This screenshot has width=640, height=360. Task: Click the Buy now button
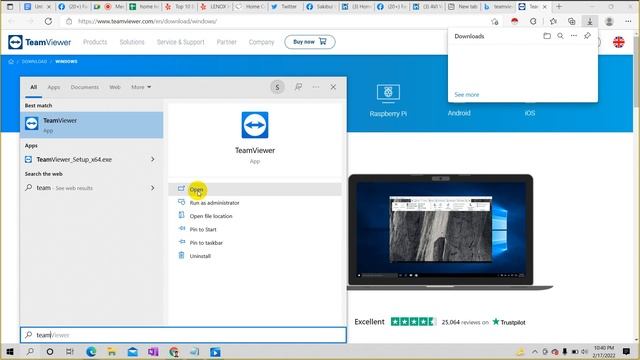310,42
